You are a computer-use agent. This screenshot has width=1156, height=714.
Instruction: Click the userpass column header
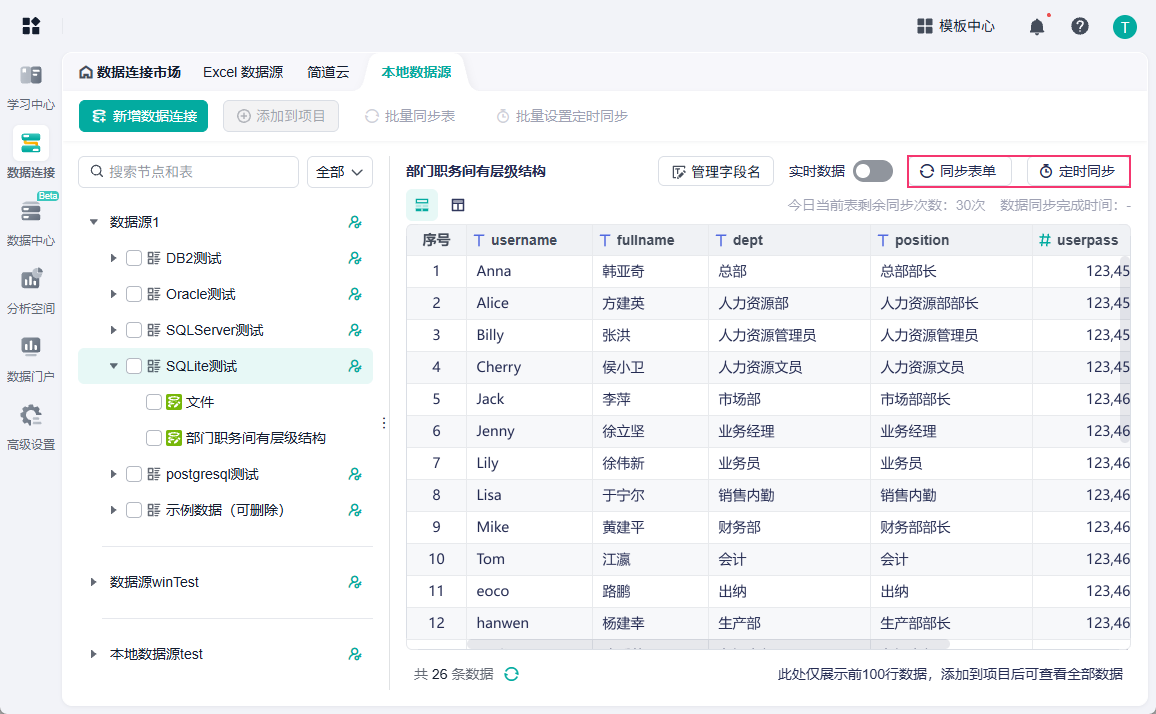(x=1081, y=240)
